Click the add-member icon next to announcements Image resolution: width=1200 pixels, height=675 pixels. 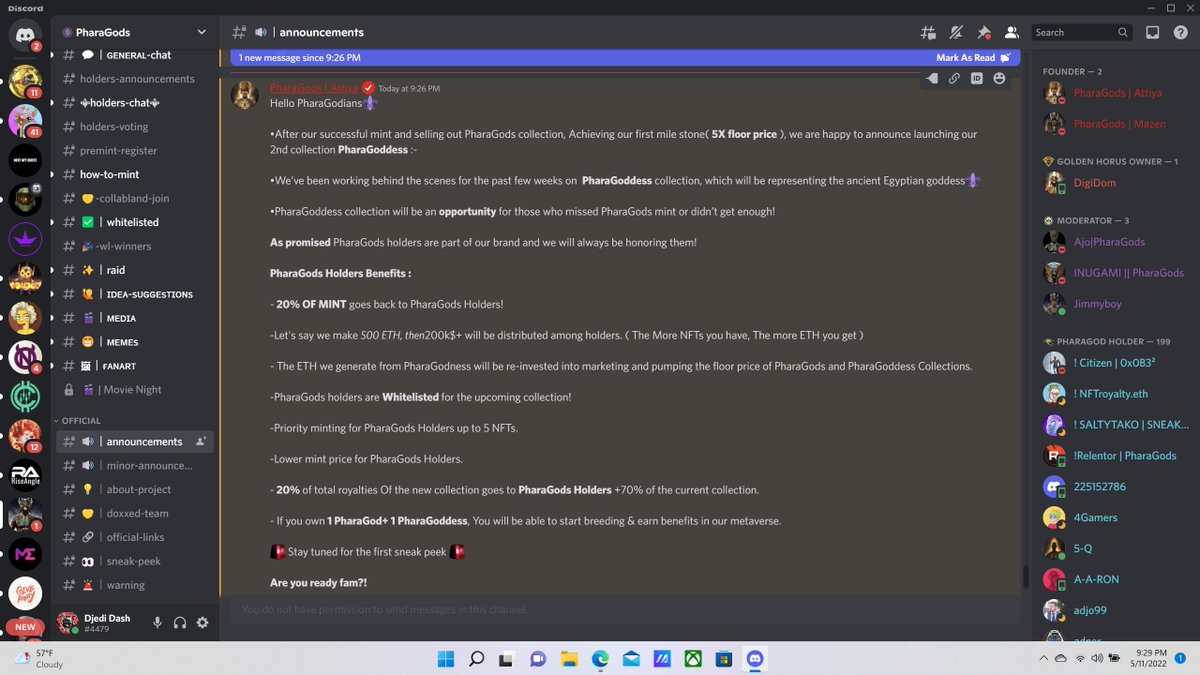coord(202,441)
